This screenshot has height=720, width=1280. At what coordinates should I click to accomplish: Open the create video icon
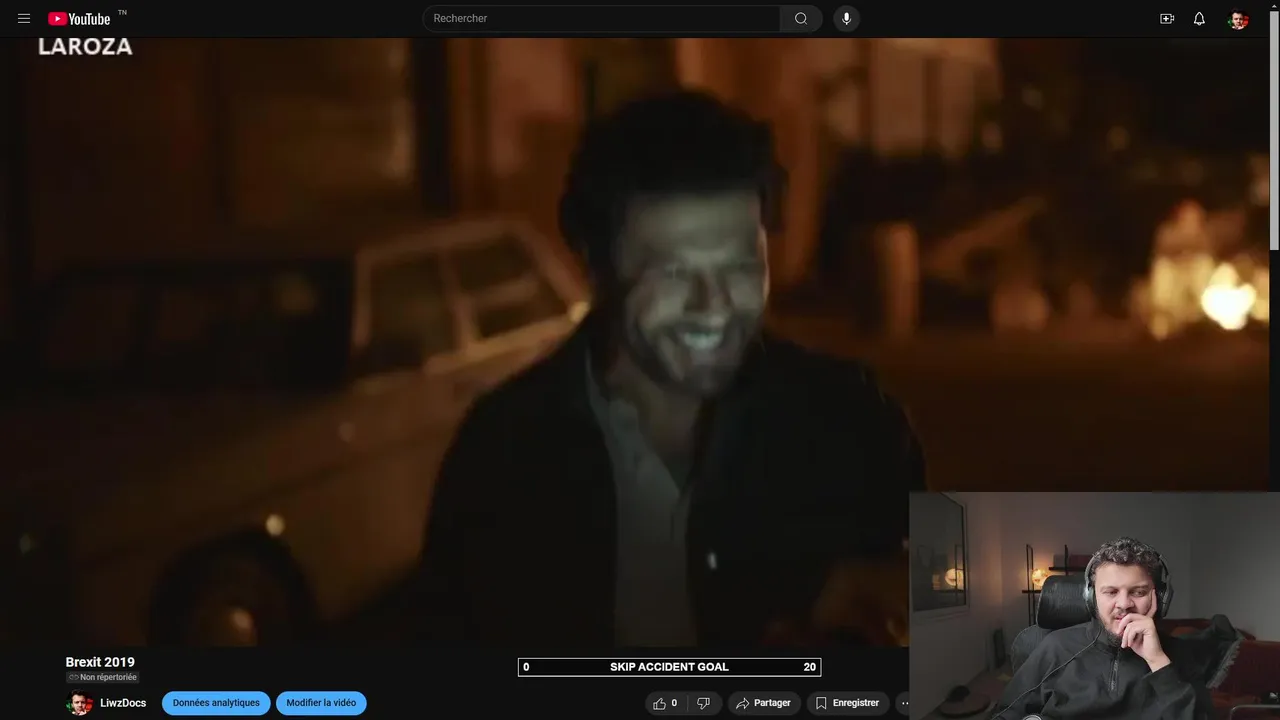1167,18
